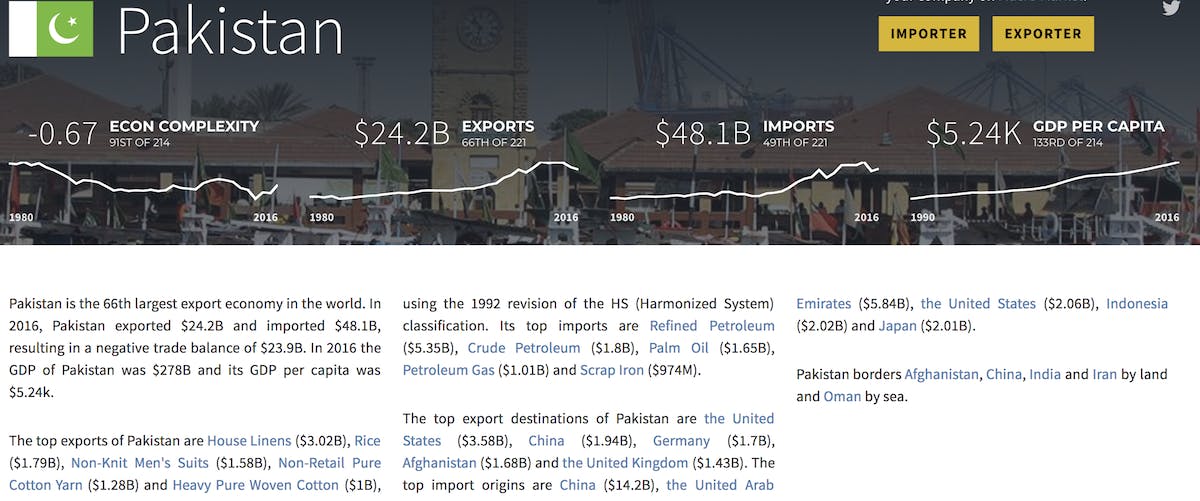The height and width of the screenshot is (501, 1200).
Task: Follow the Non-Knit Men's Suits link
Action: pos(140,463)
